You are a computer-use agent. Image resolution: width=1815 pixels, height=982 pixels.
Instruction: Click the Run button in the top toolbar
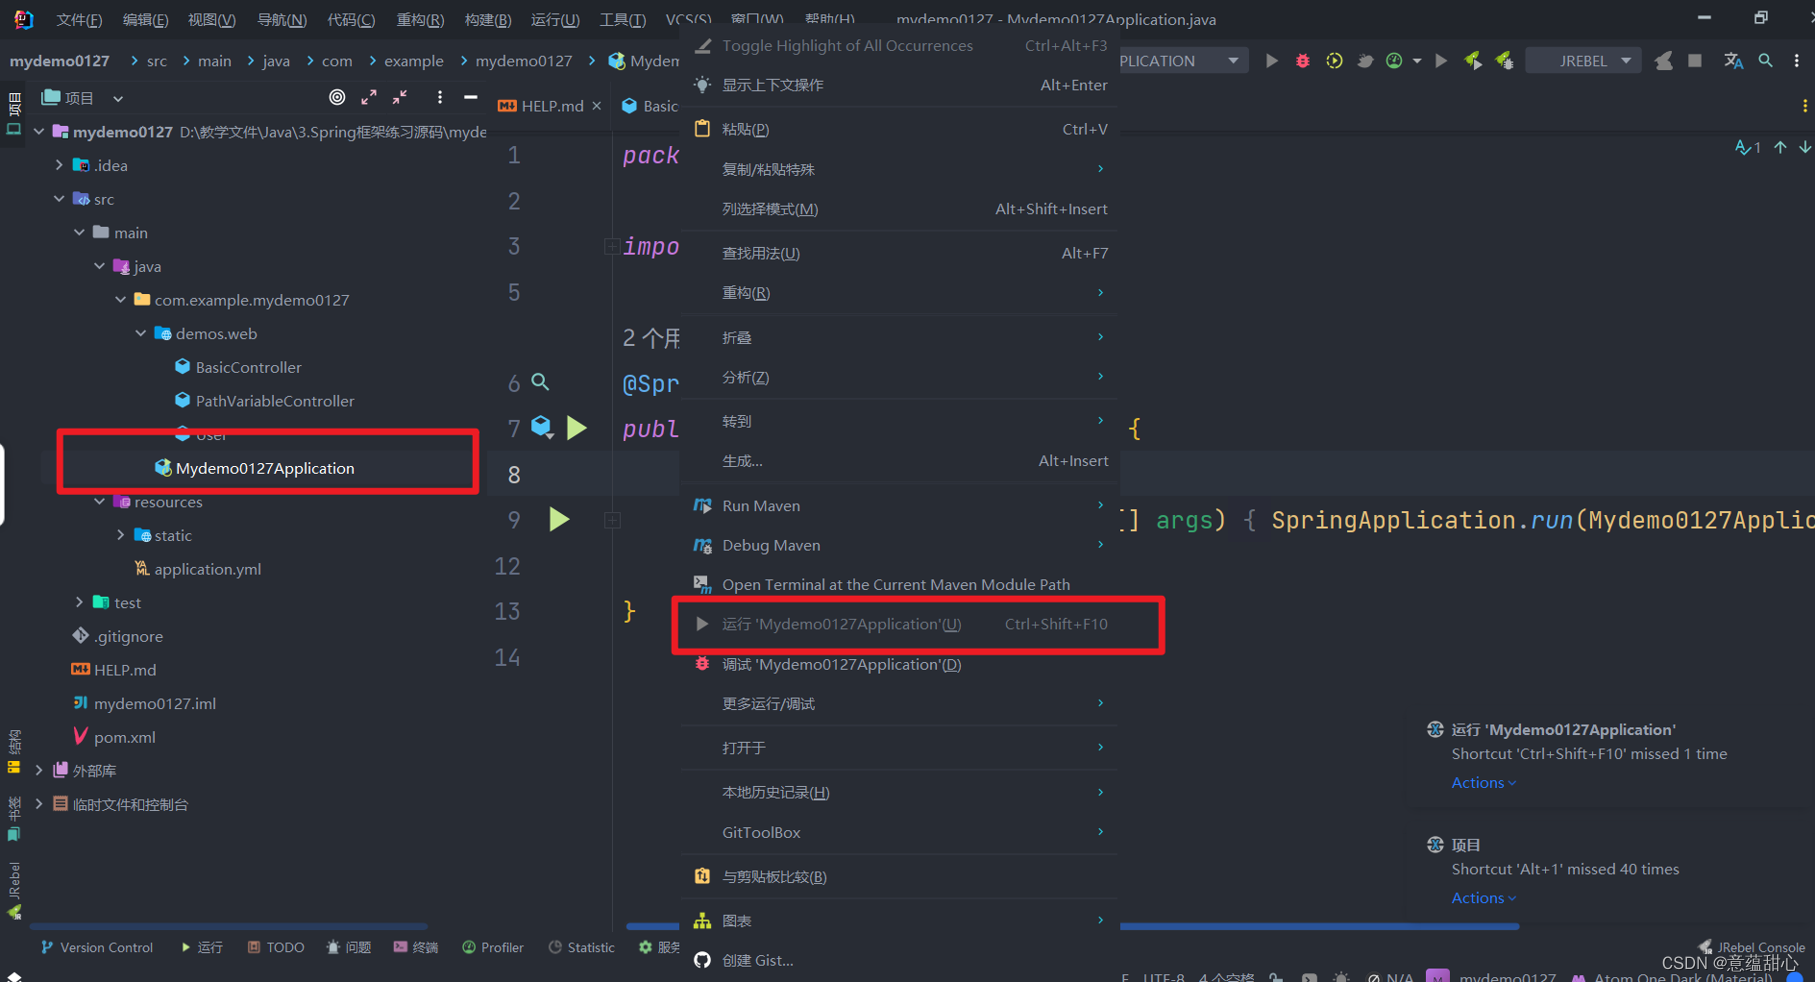1271,61
